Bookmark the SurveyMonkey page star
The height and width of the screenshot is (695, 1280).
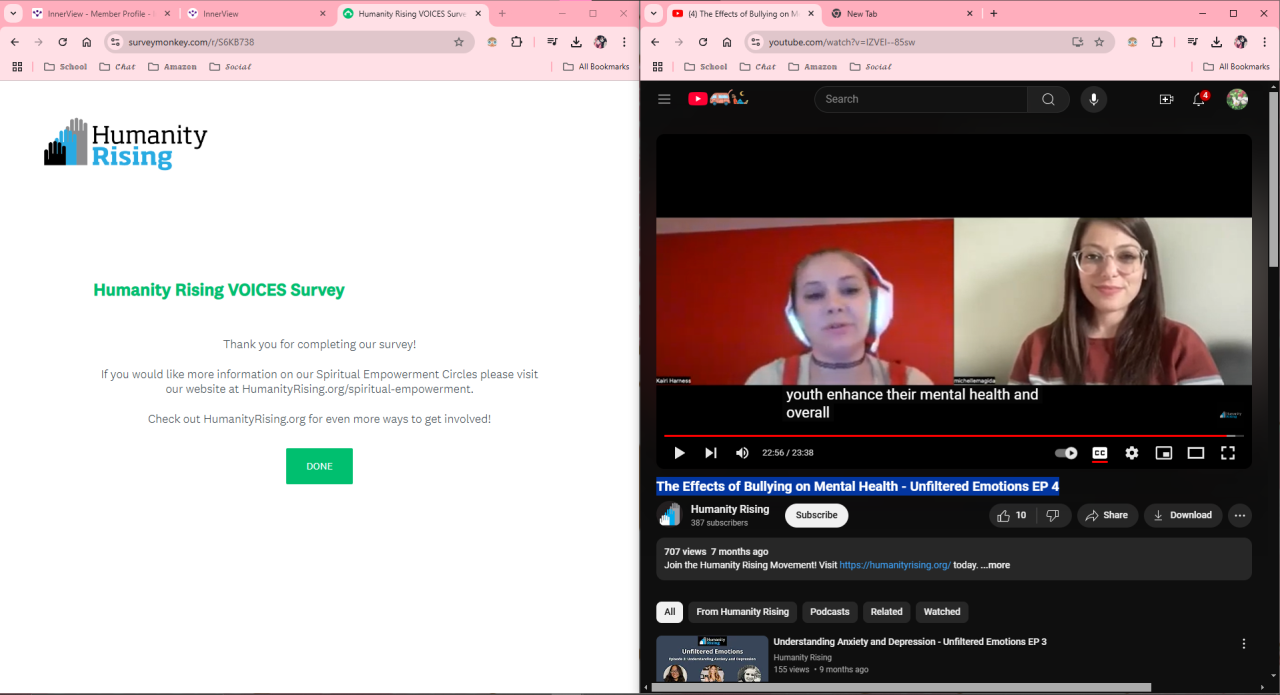click(459, 42)
